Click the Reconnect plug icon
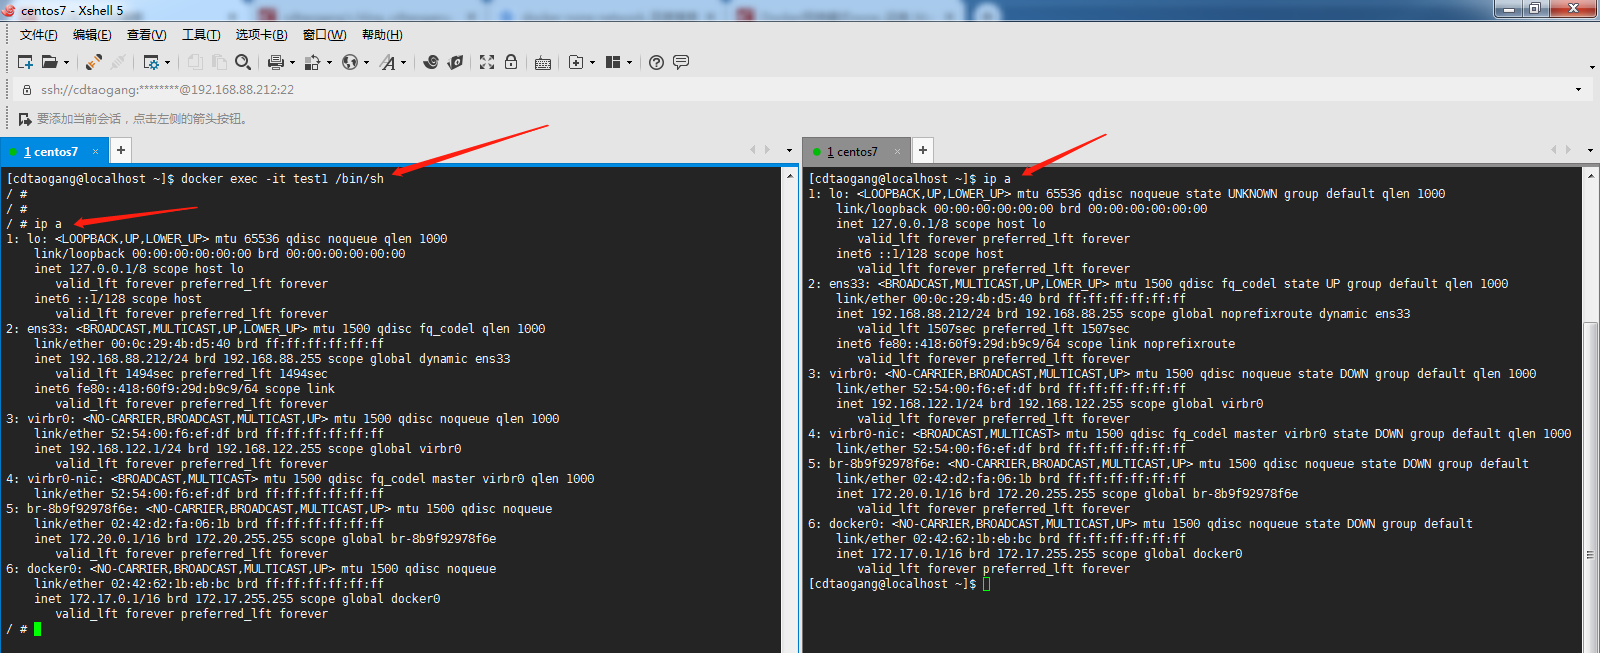 pyautogui.click(x=94, y=62)
